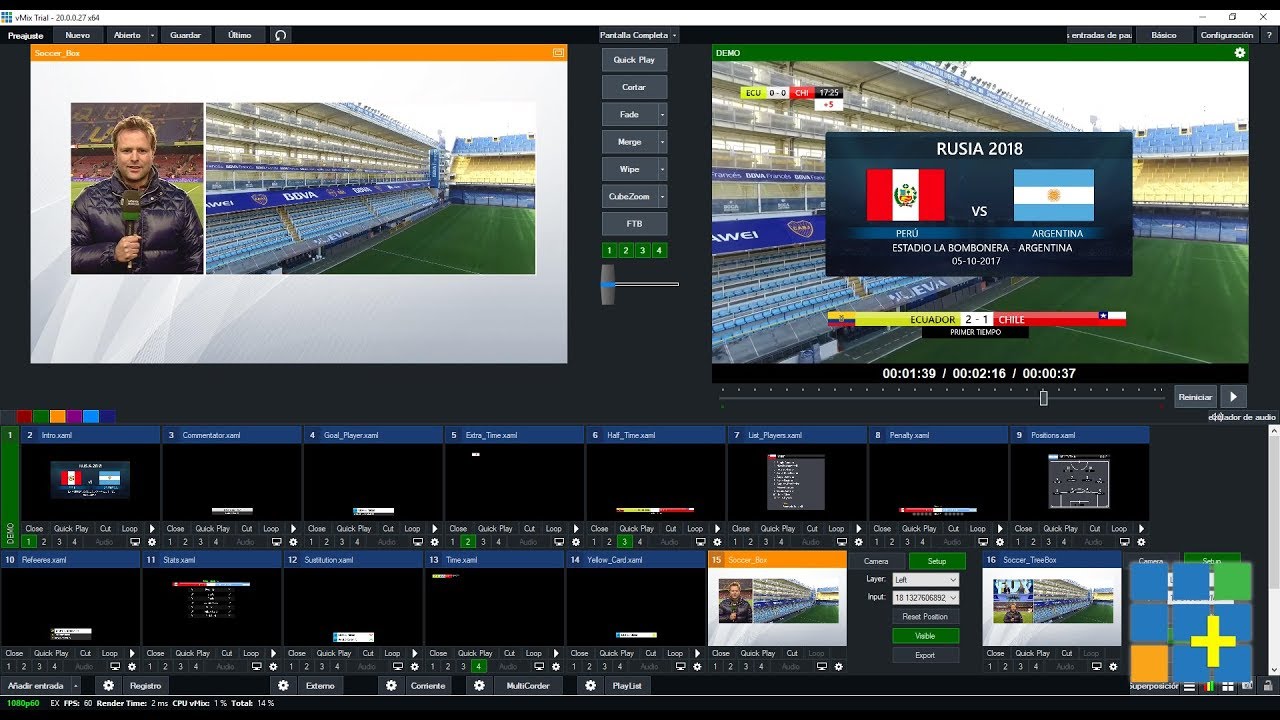Click the Soccer_Box preview window icon

558,52
